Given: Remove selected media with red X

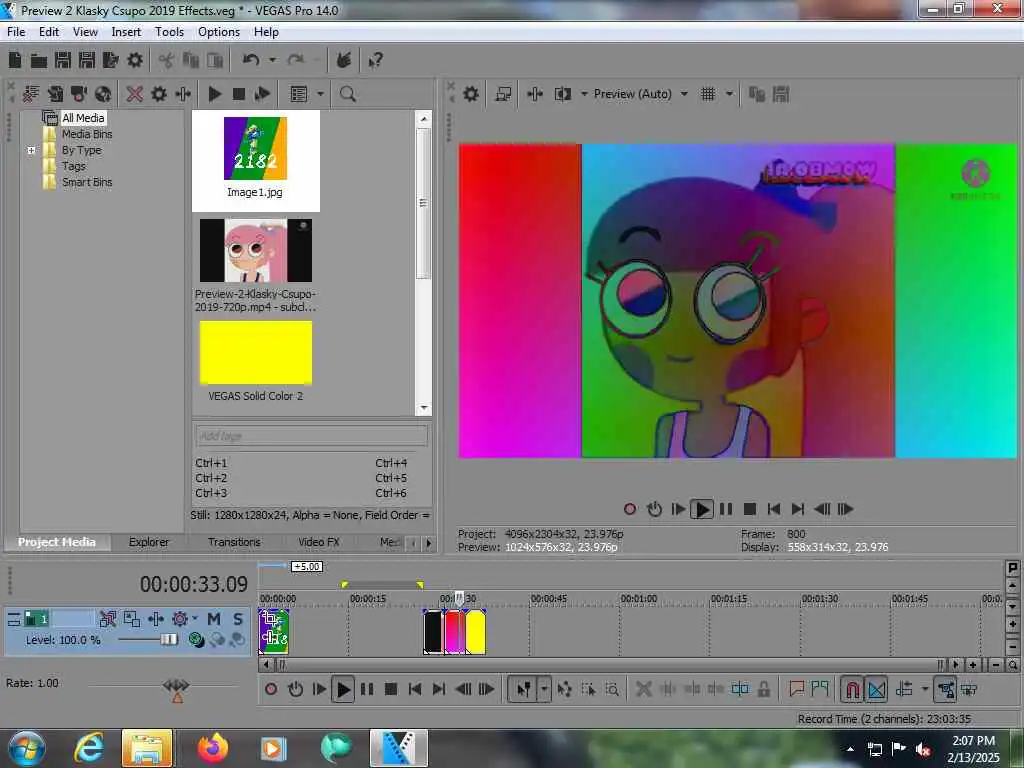Looking at the screenshot, I should click(135, 94).
